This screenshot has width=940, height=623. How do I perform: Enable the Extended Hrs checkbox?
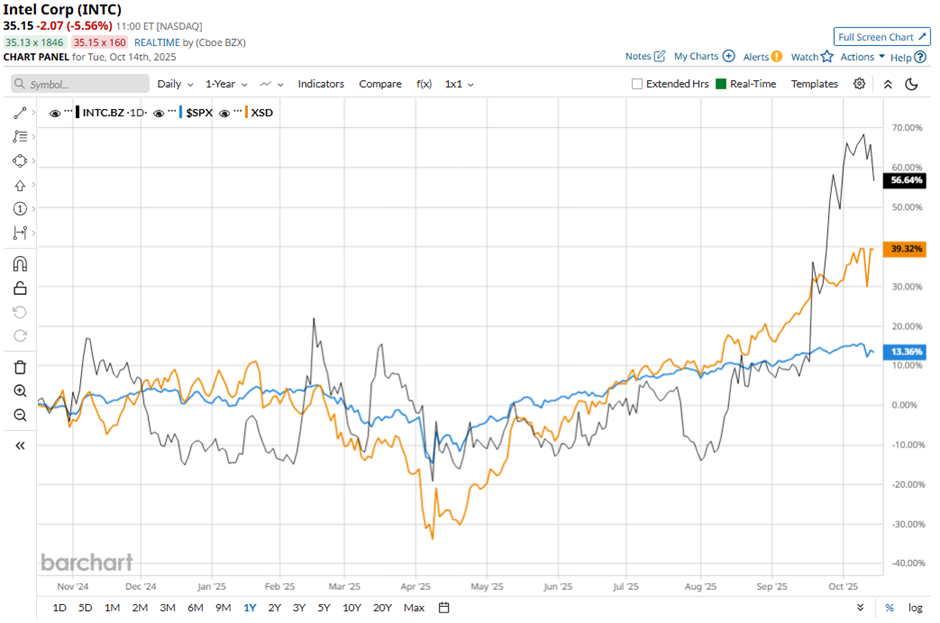(x=637, y=84)
